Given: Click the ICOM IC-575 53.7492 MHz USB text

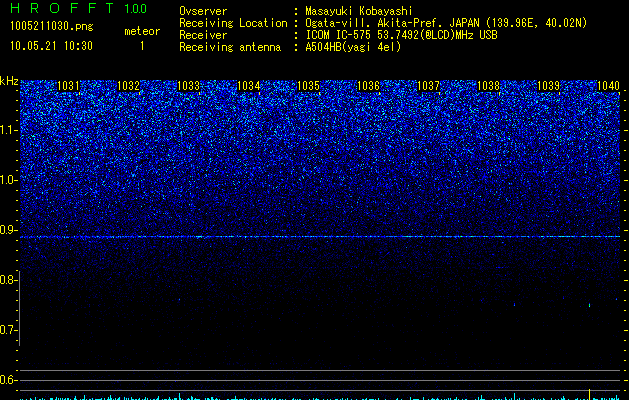Looking at the screenshot, I should (x=401, y=35).
